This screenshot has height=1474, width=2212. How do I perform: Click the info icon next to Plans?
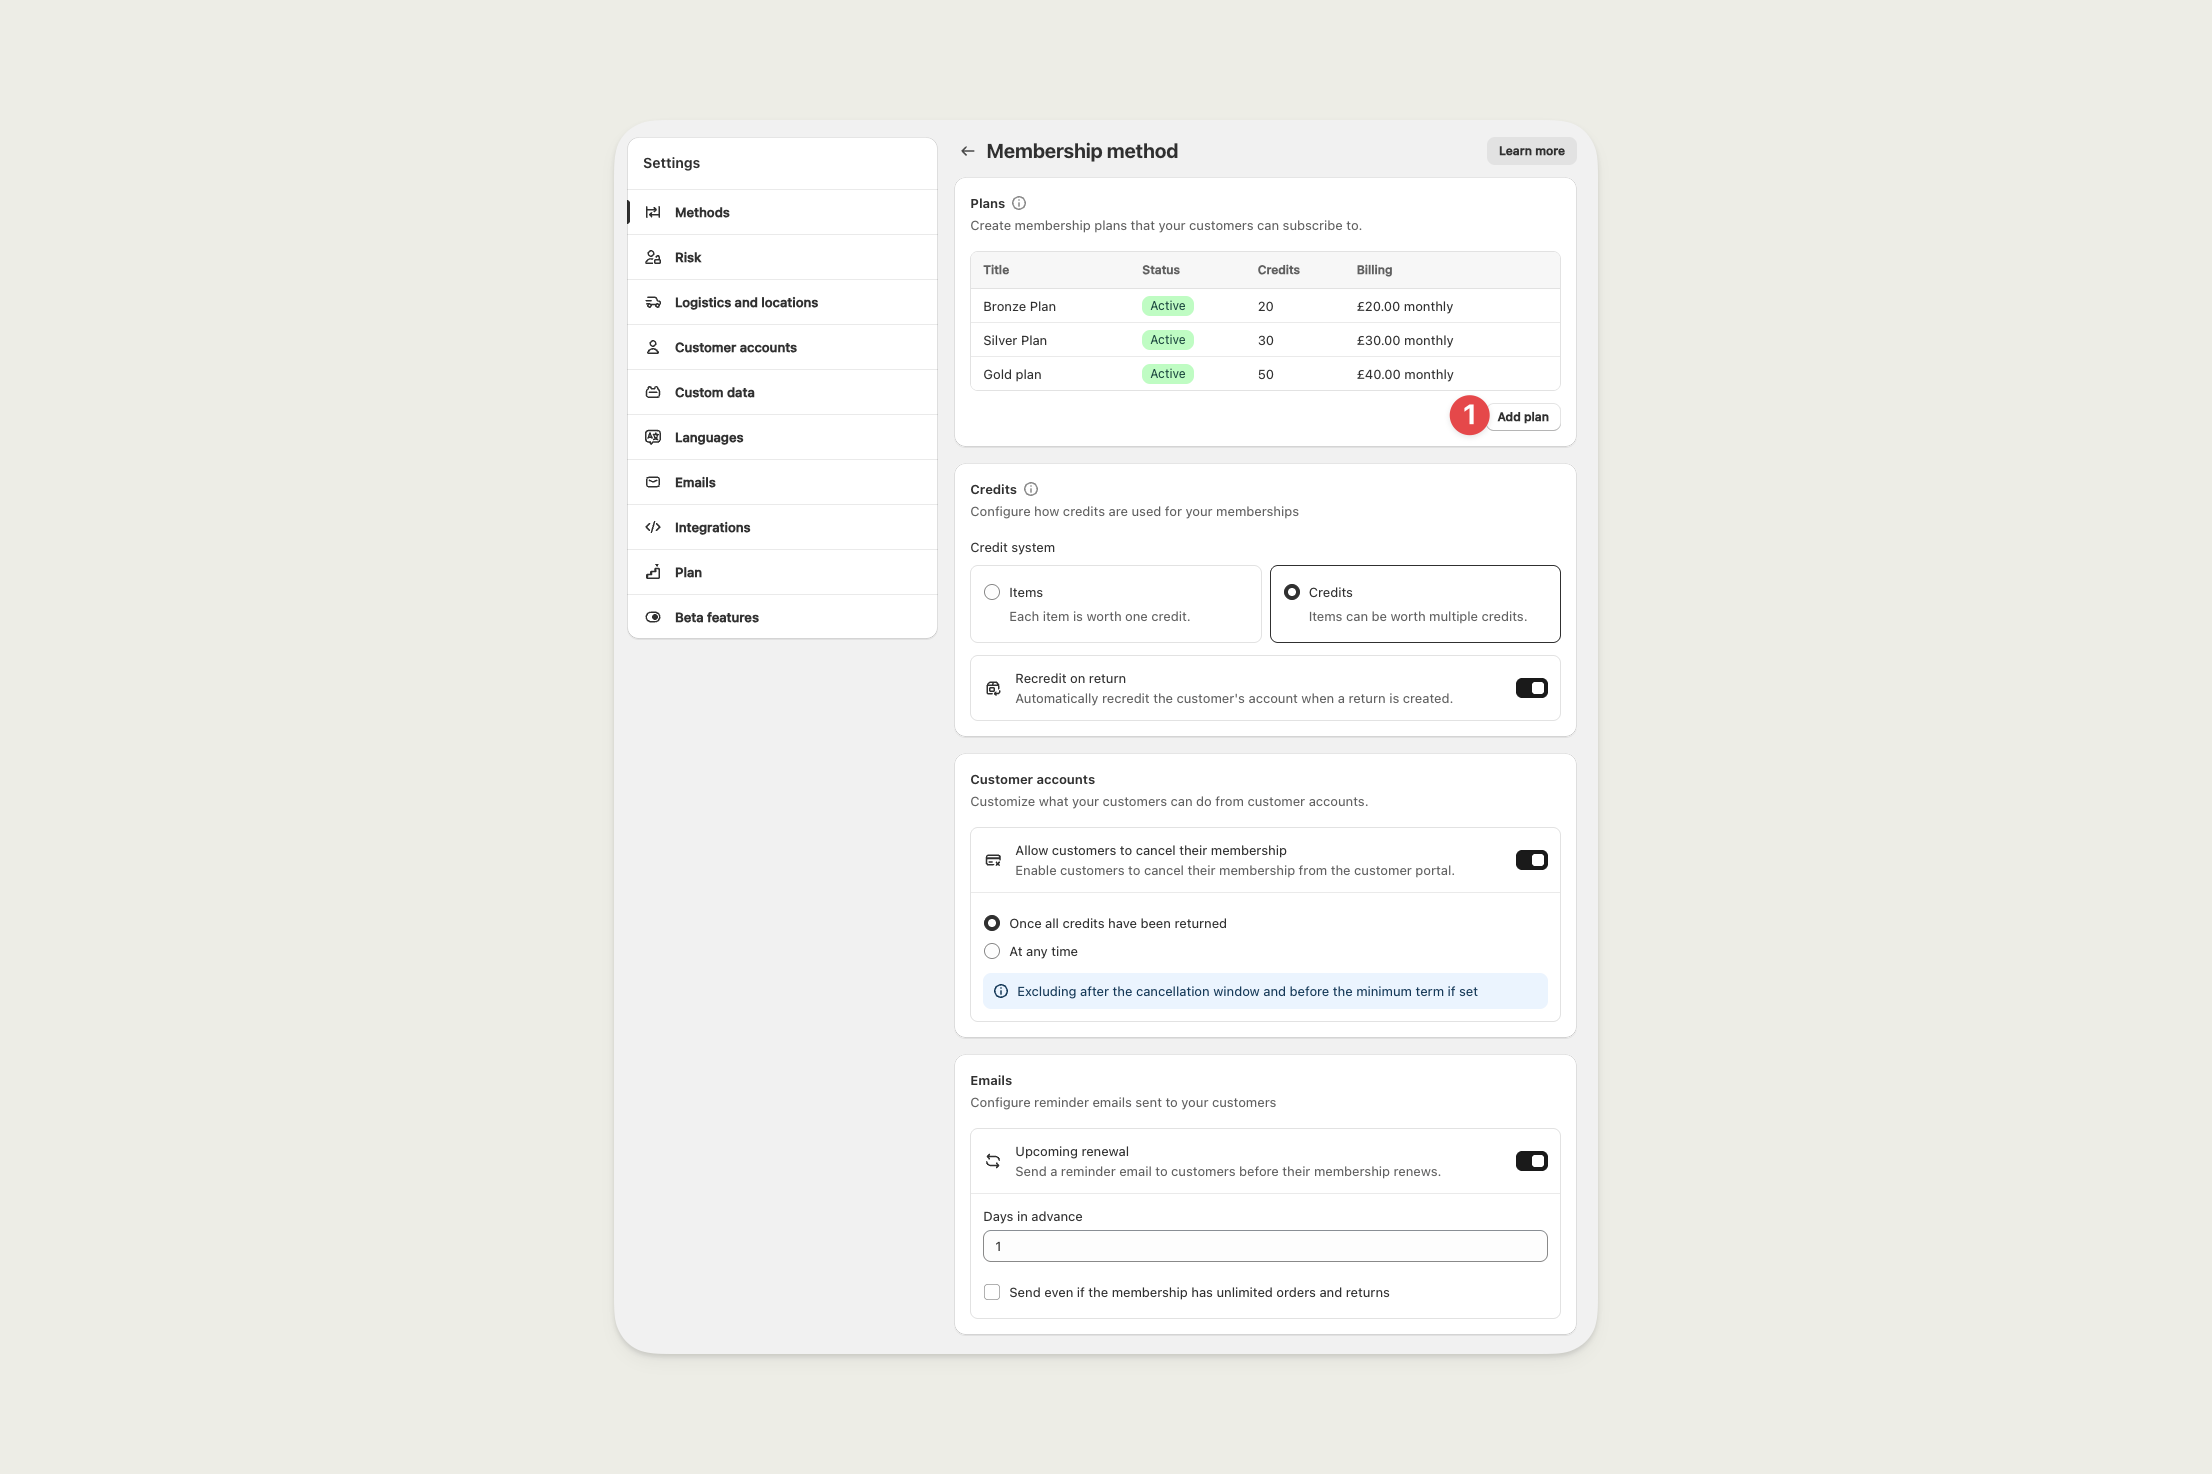(x=1020, y=203)
